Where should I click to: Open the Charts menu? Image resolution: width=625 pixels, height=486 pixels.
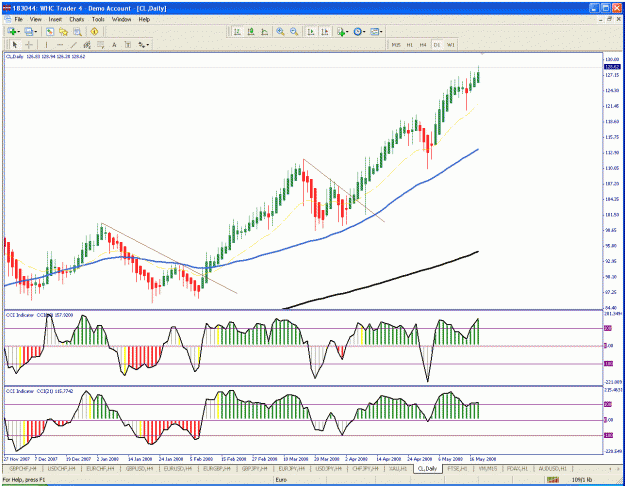[77, 19]
